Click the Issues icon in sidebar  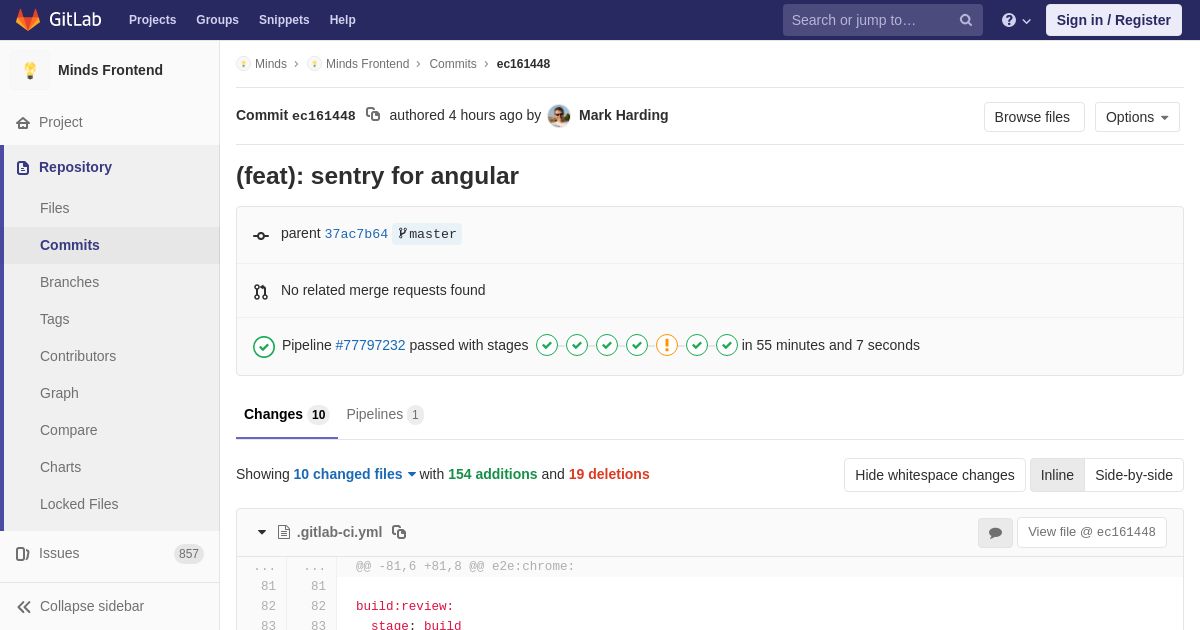point(23,554)
